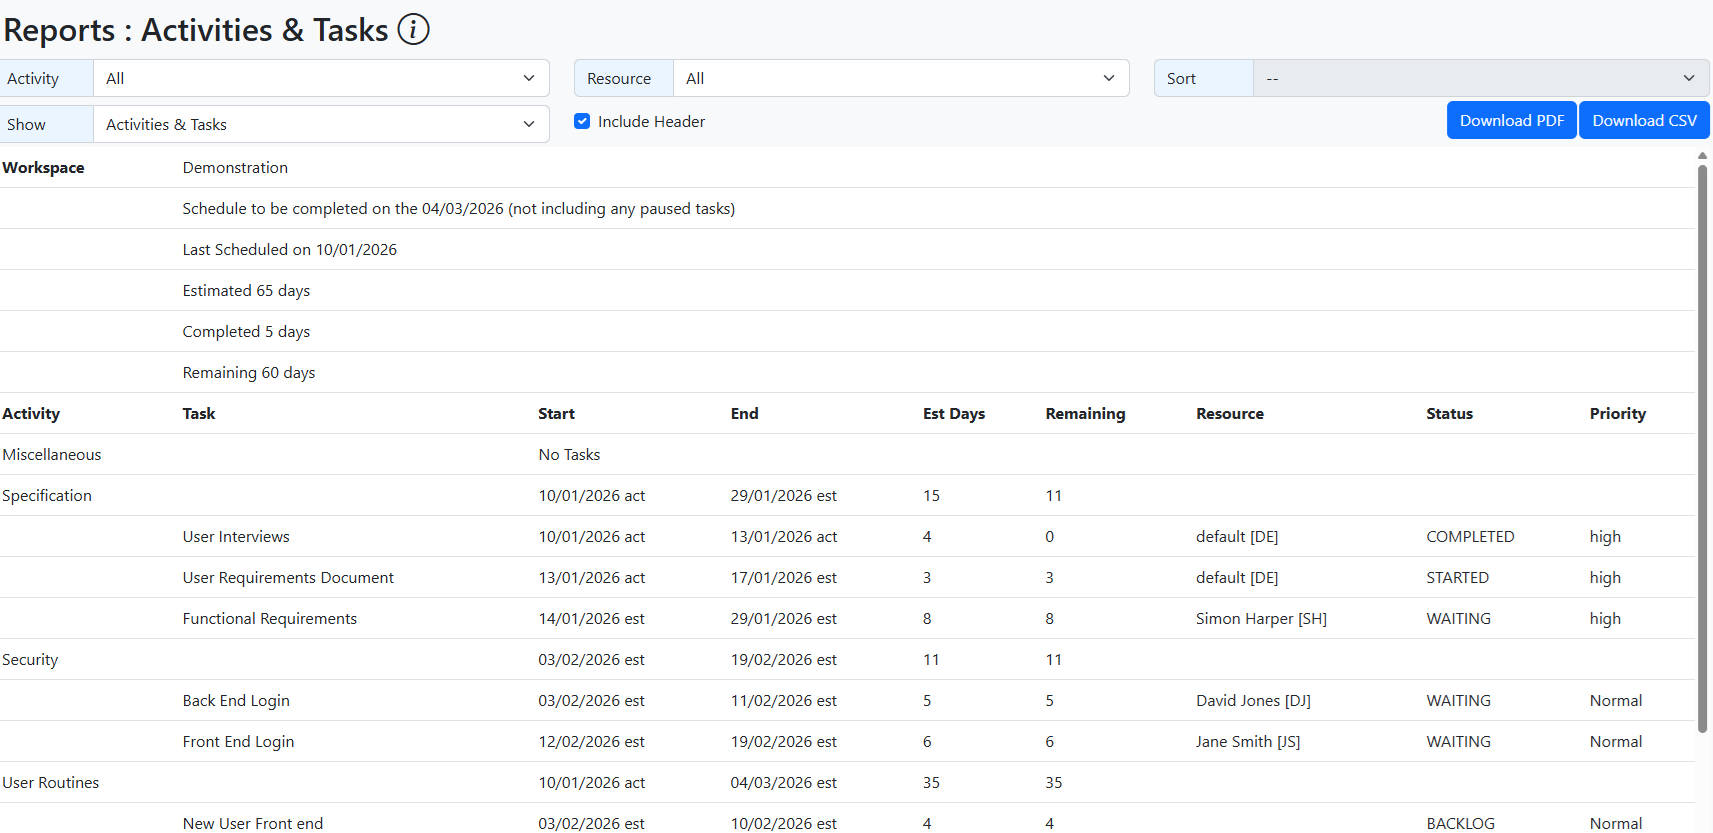The width and height of the screenshot is (1713, 833).
Task: Click the info icon beside the title
Action: pos(413,30)
